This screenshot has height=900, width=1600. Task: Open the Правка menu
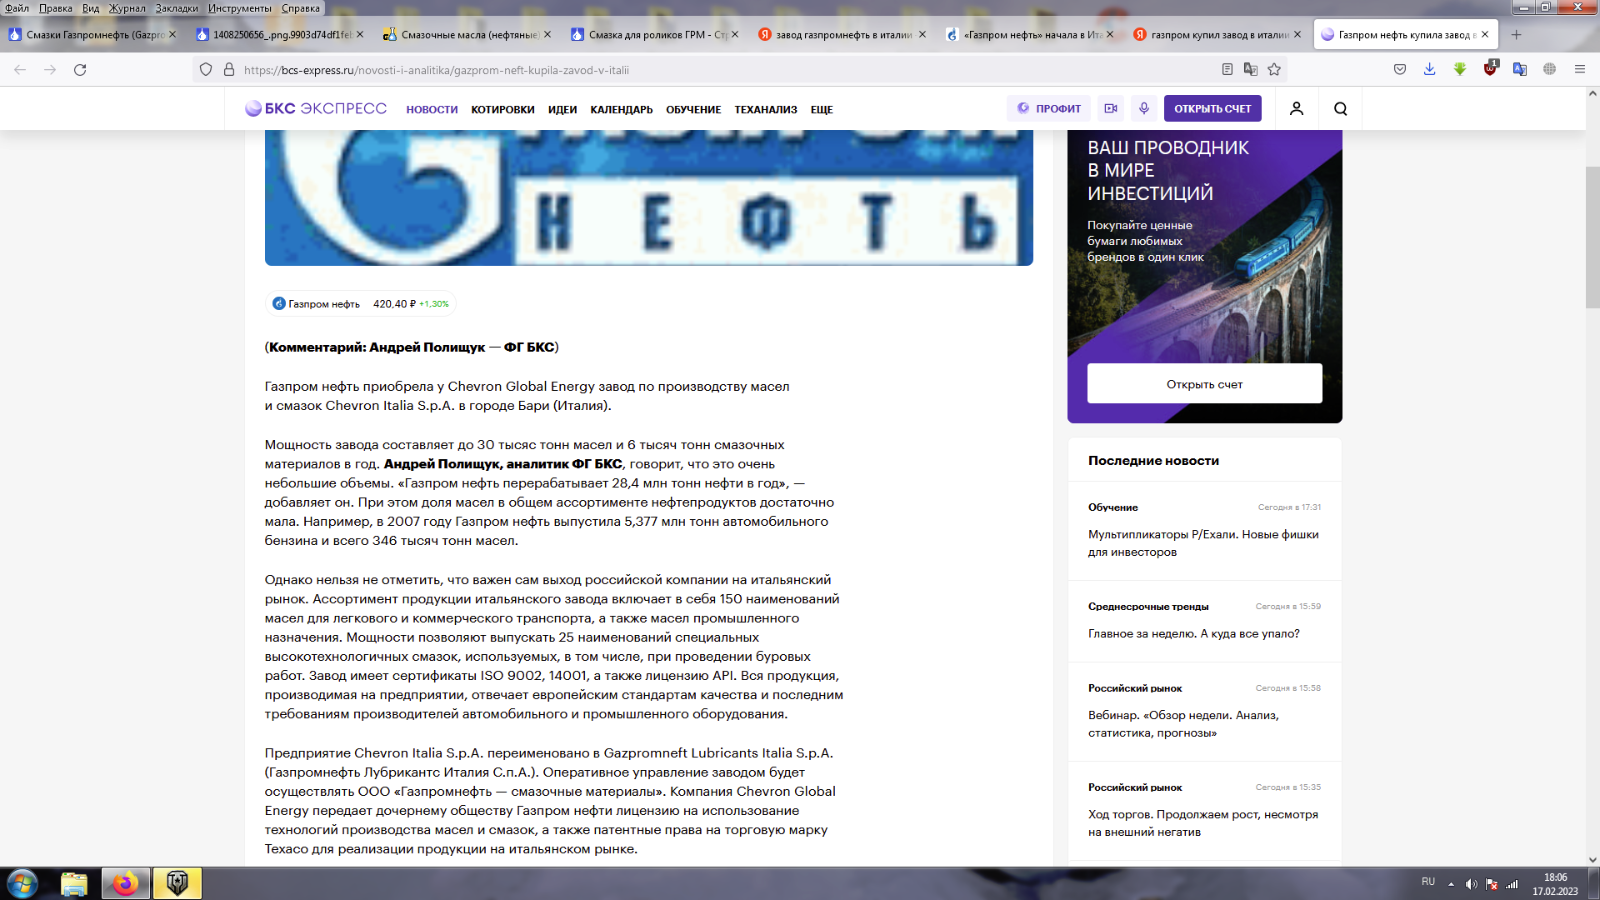pyautogui.click(x=56, y=8)
